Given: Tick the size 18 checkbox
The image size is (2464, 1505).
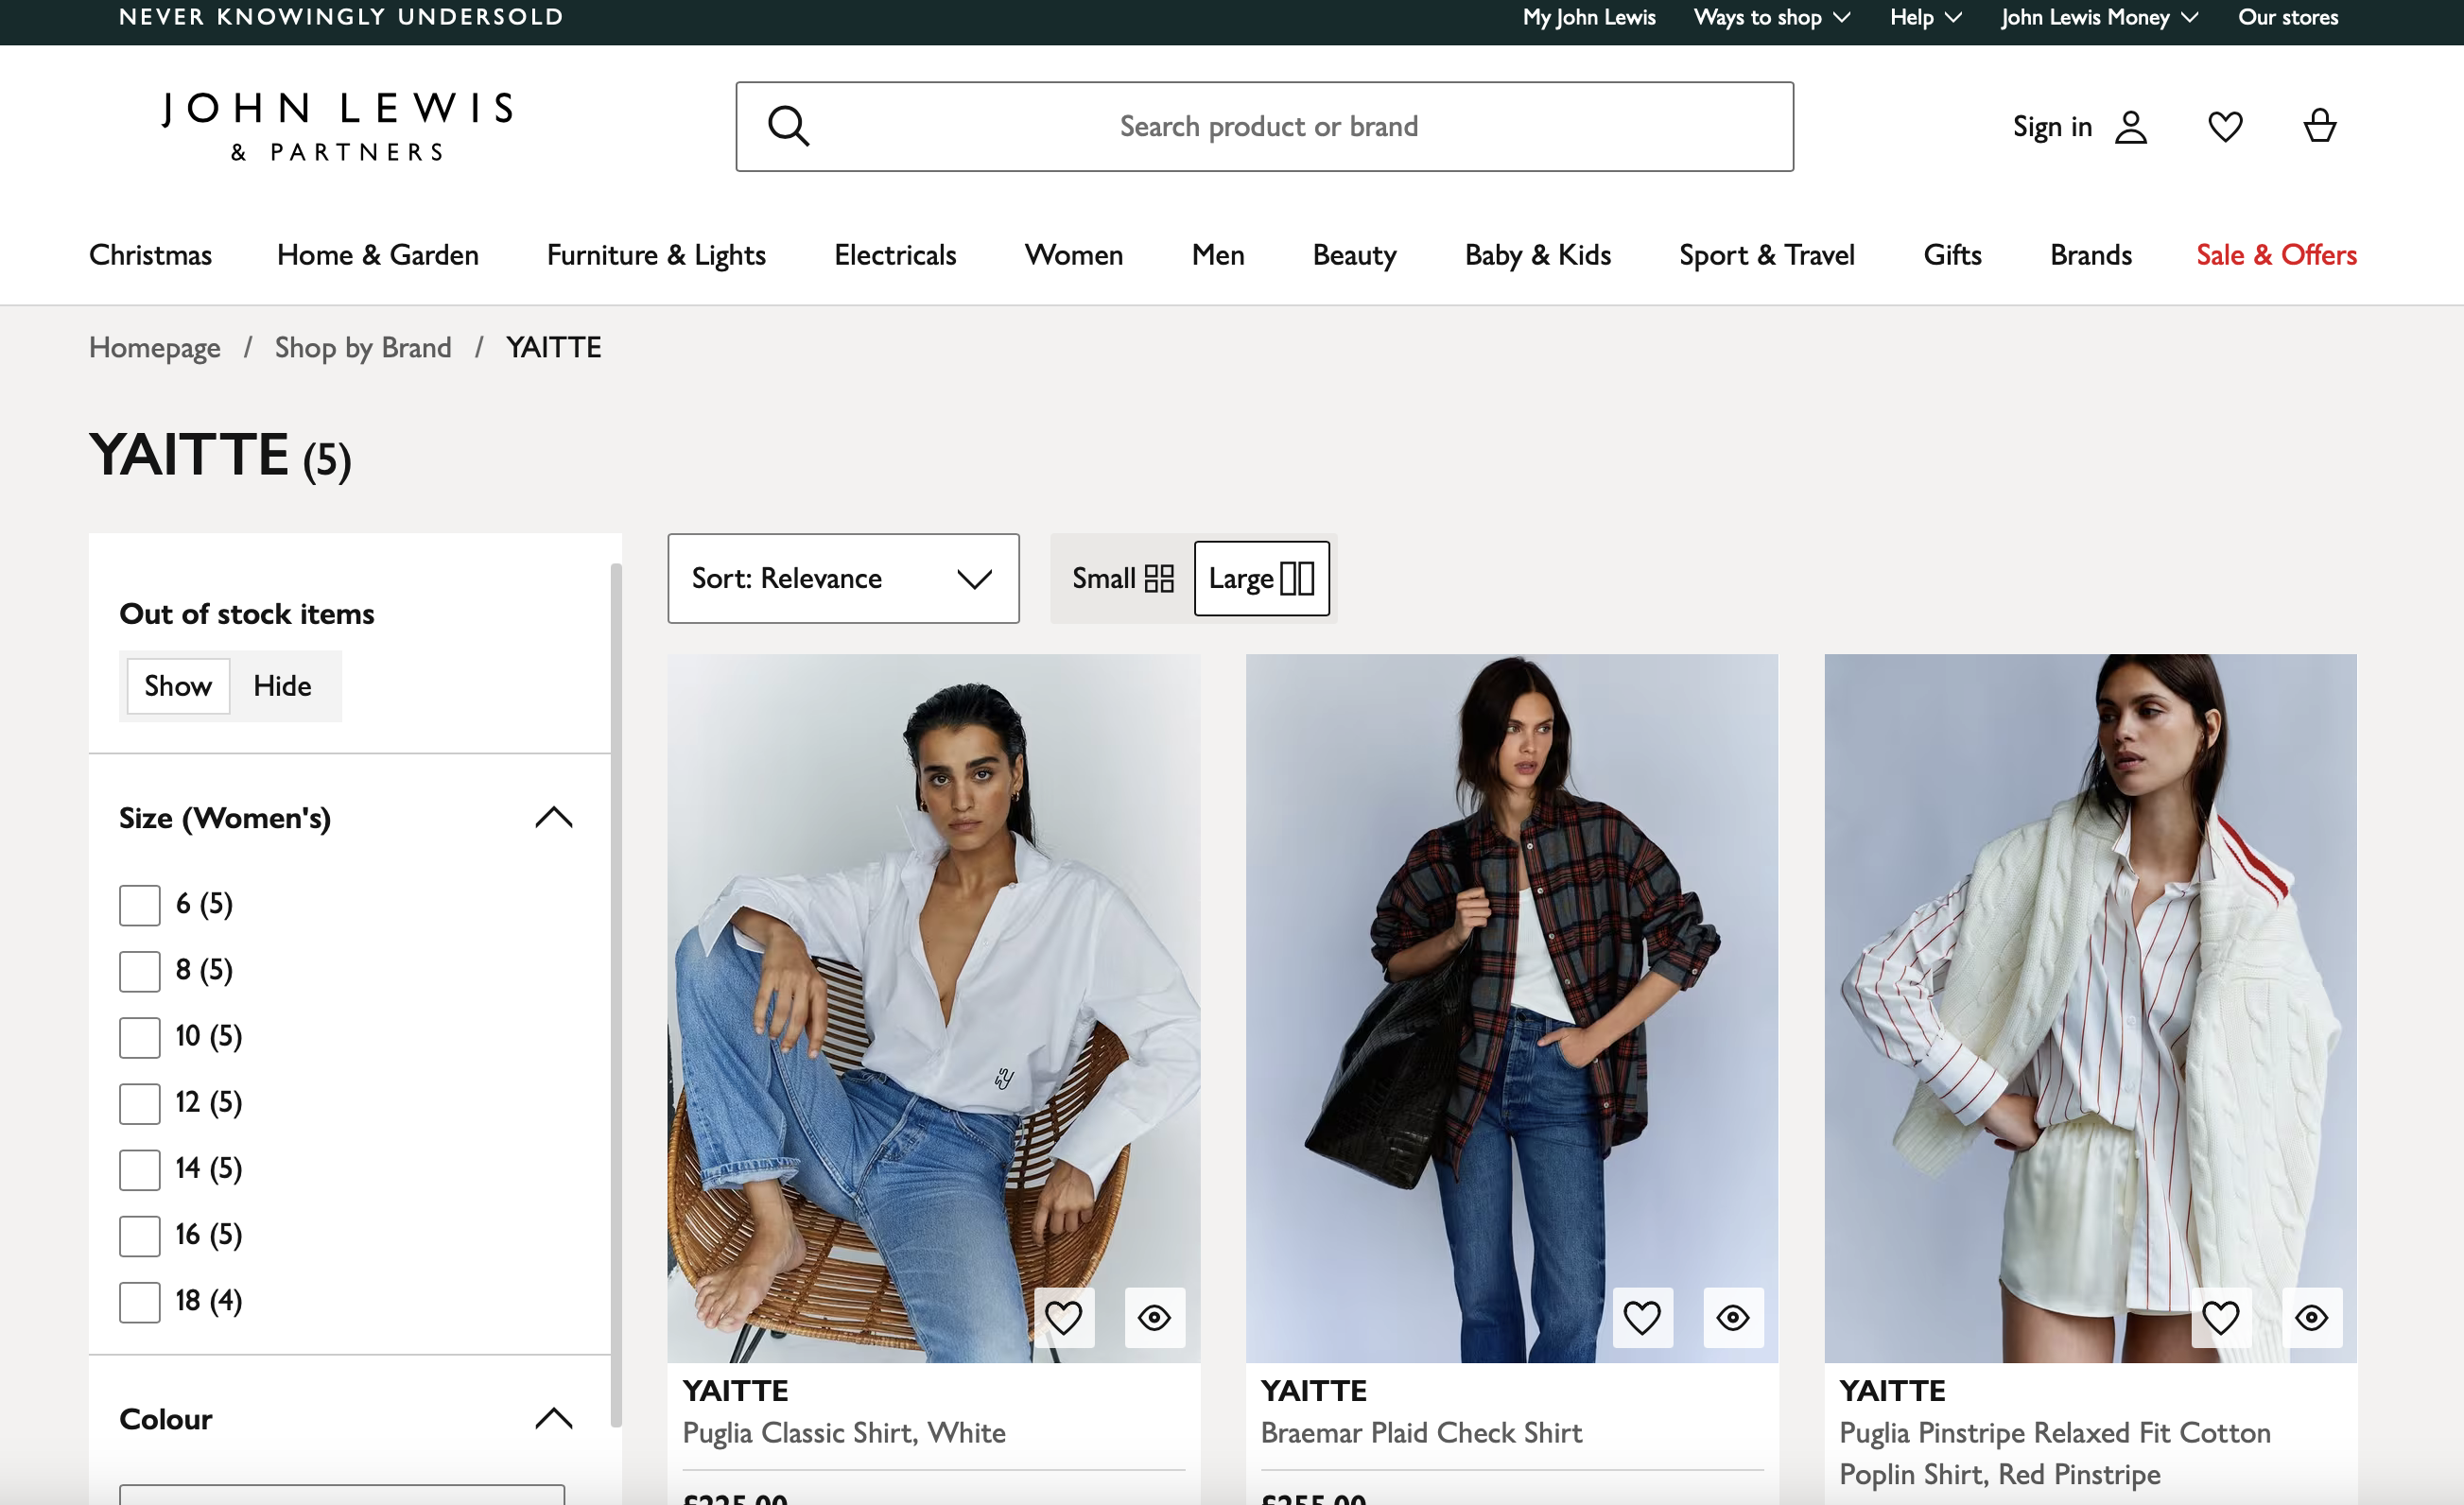Looking at the screenshot, I should coord(140,1301).
